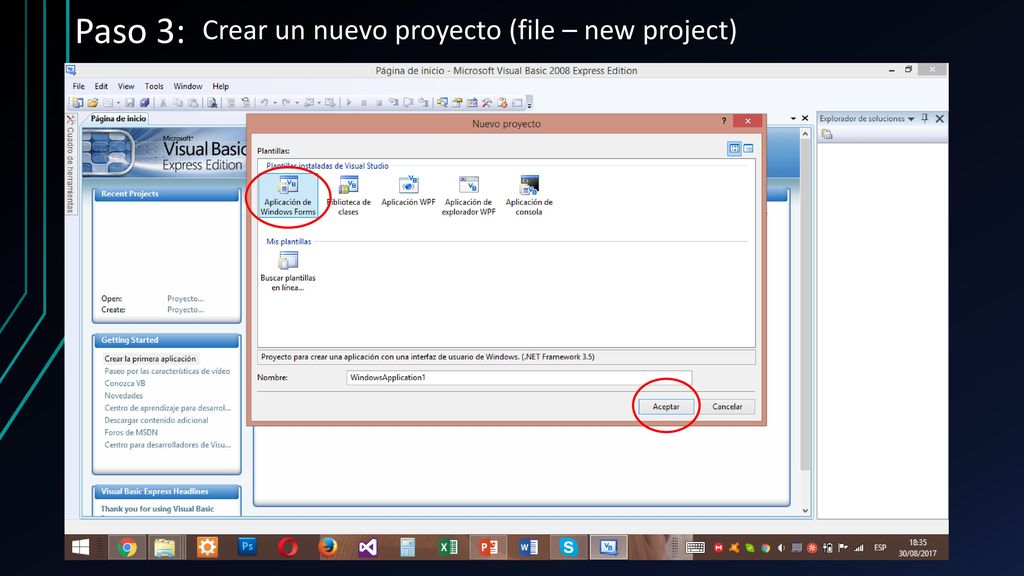This screenshot has width=1024, height=576.
Task: Open Google Chrome from taskbar
Action: pos(127,547)
